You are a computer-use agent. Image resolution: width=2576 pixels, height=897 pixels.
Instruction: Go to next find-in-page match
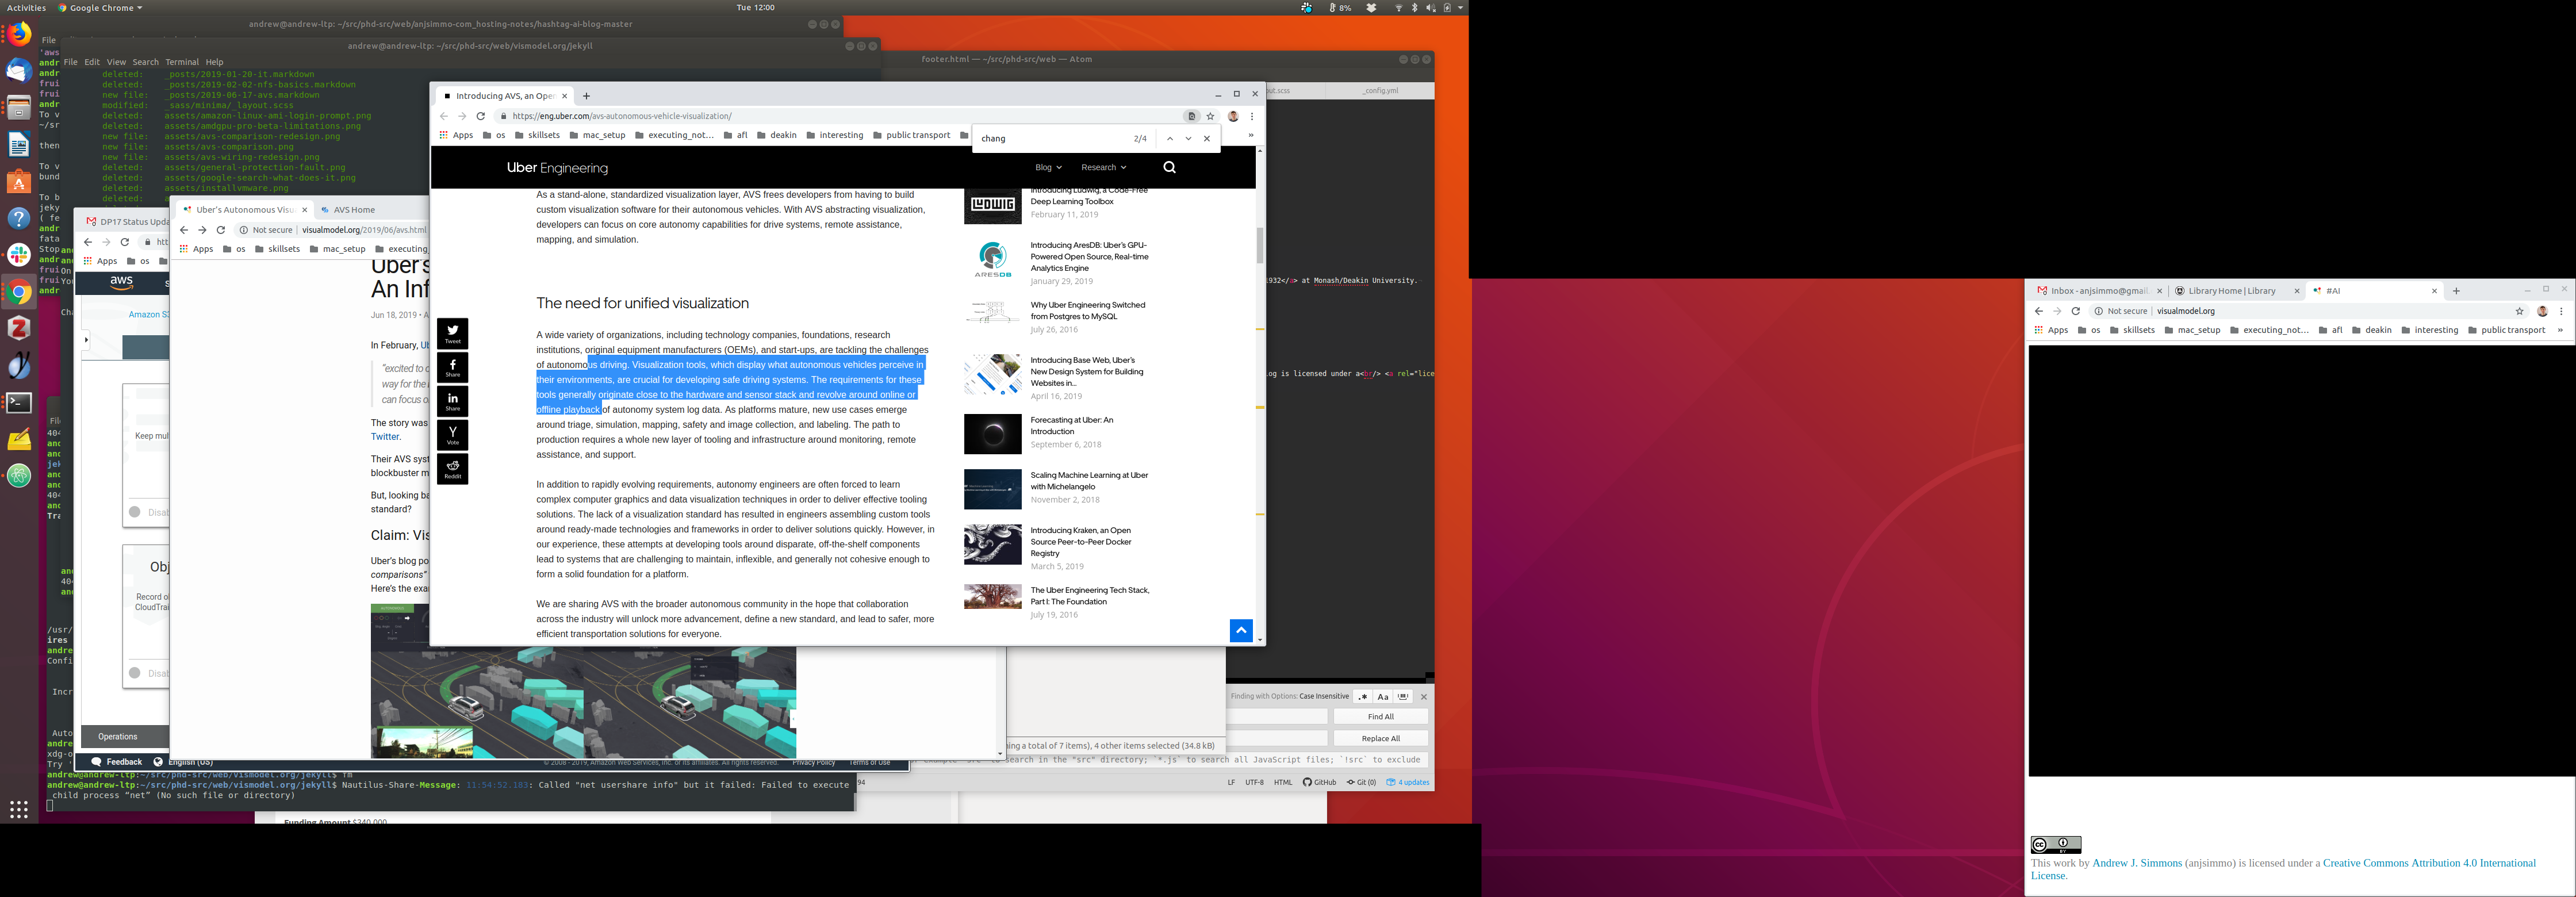pos(1188,139)
